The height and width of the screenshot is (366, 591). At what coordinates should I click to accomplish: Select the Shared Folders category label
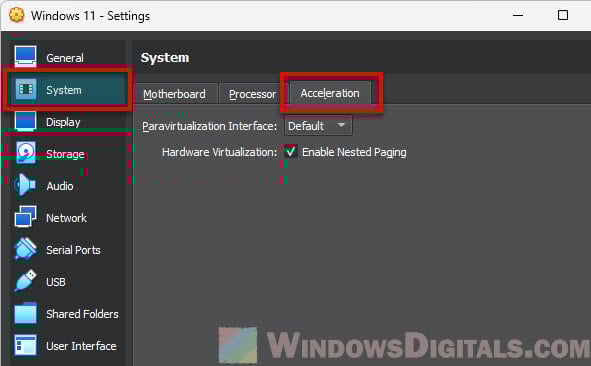[82, 314]
